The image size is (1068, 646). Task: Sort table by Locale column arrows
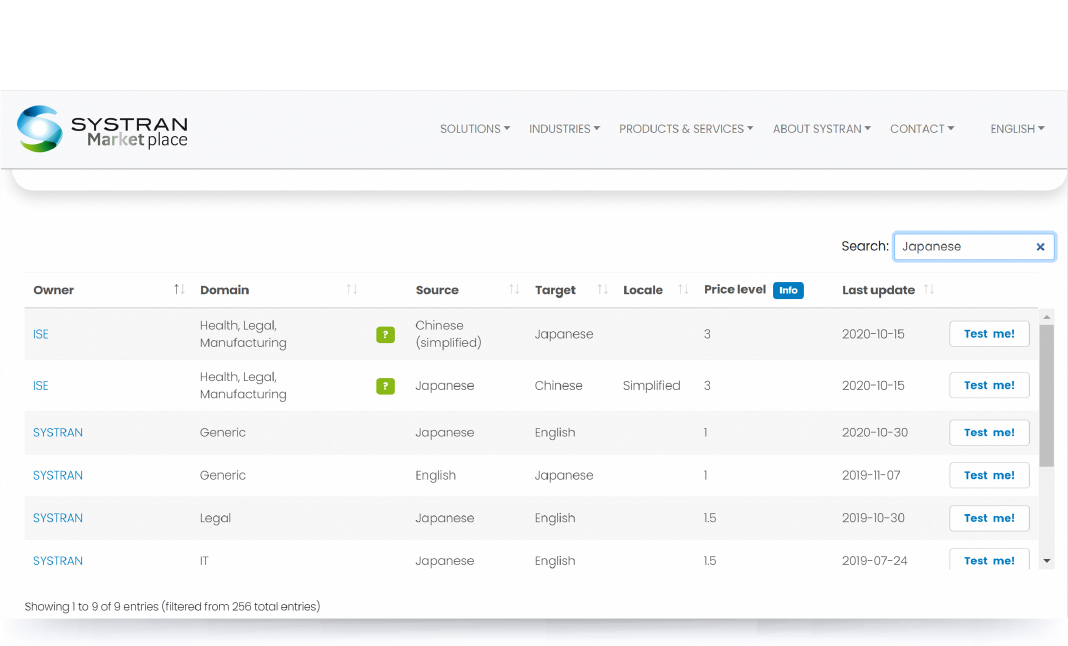coord(683,290)
